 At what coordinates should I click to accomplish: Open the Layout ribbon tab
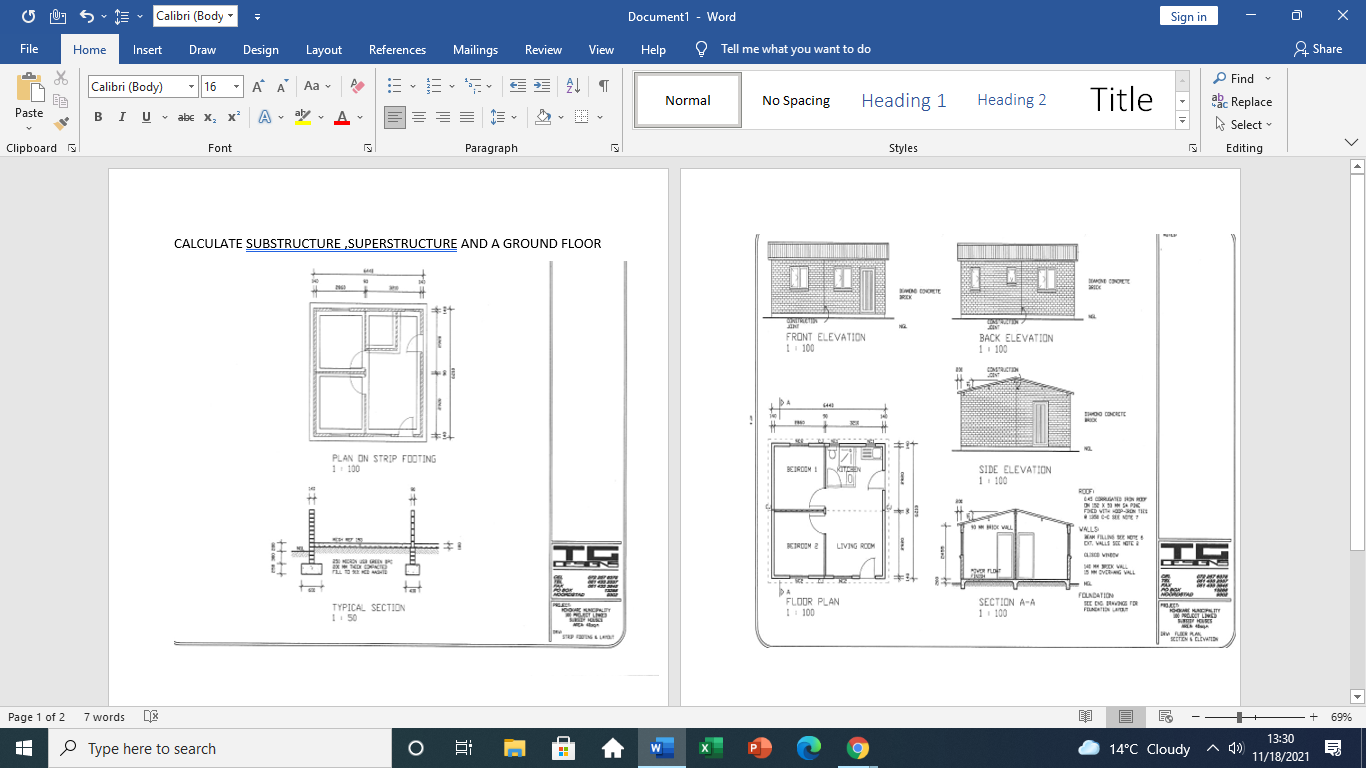pos(323,49)
